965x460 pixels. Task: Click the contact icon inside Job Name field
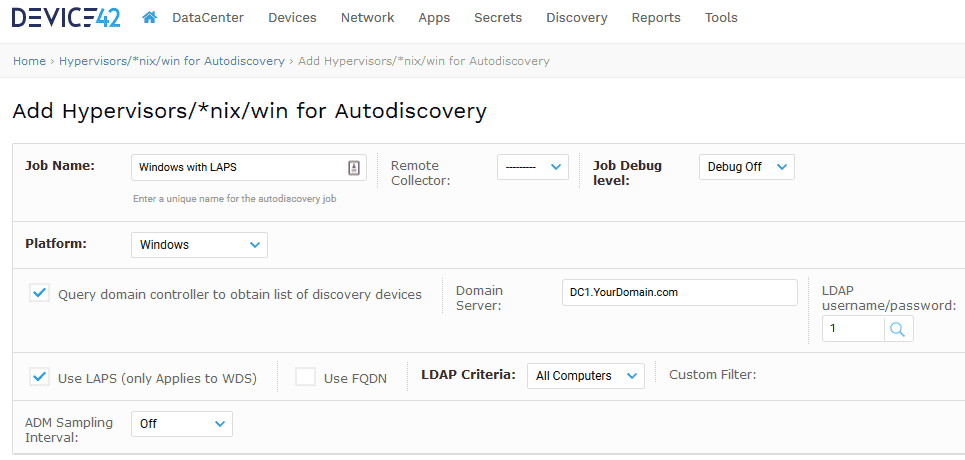click(x=354, y=167)
